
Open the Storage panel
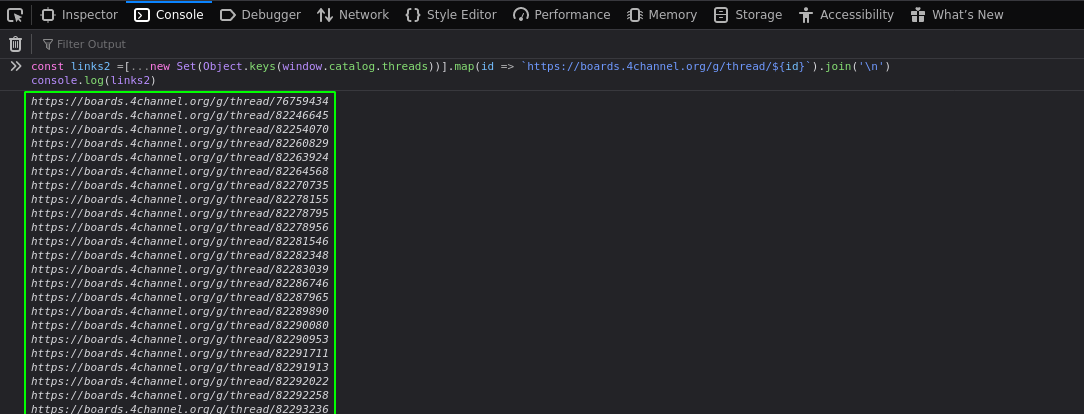click(x=747, y=15)
